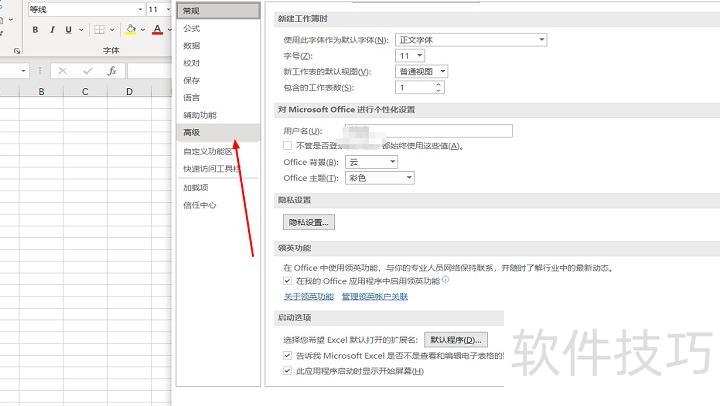Toggle the 启用领英功能 checkbox
This screenshot has width=720, height=406.
pos(287,281)
